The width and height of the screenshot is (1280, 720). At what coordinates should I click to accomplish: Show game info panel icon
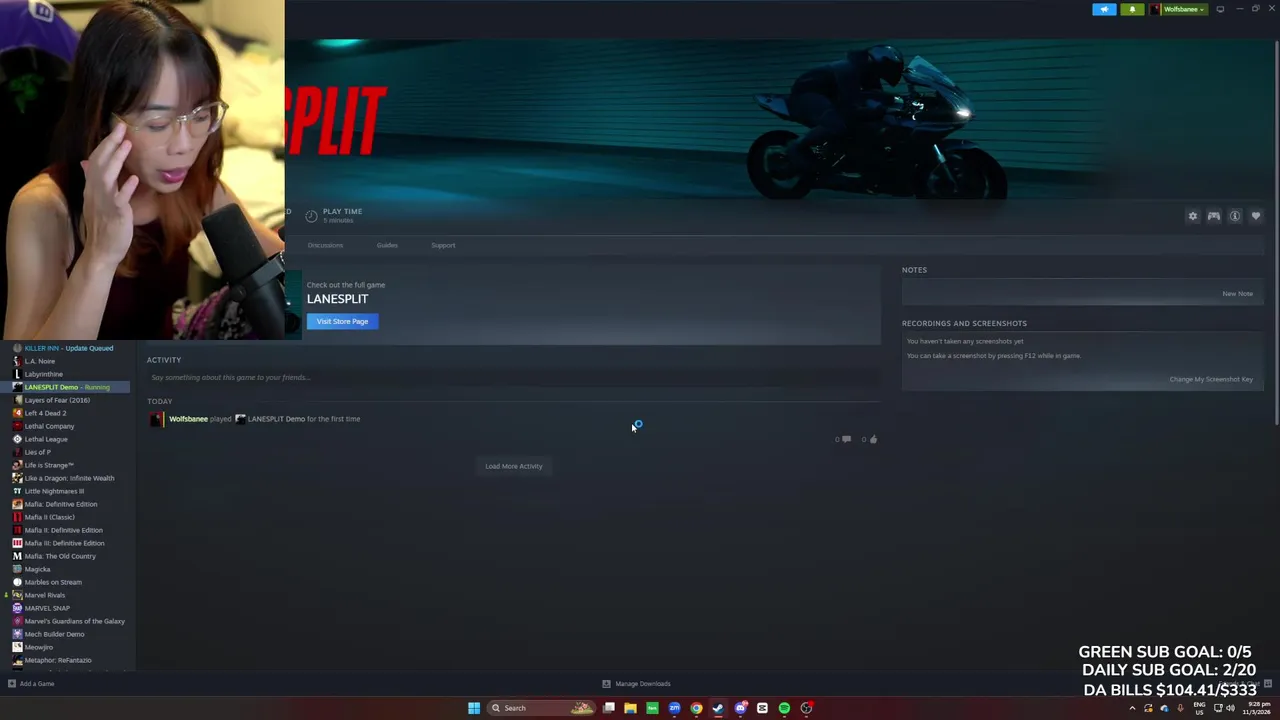[1235, 216]
